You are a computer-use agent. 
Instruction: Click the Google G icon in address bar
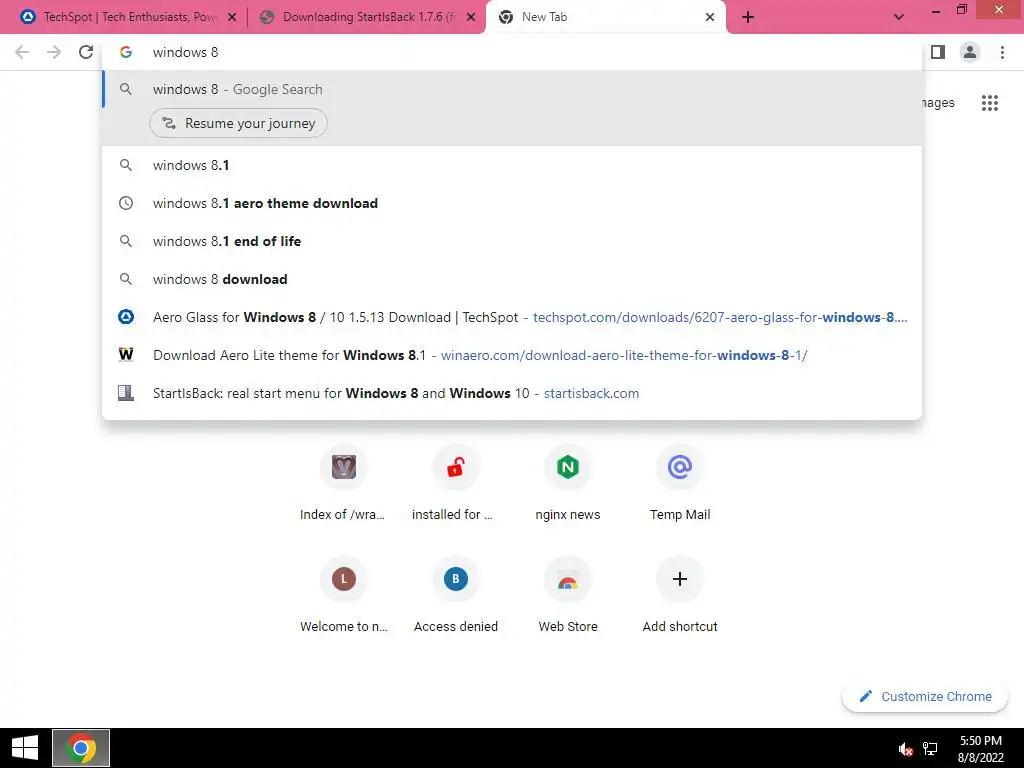(126, 52)
